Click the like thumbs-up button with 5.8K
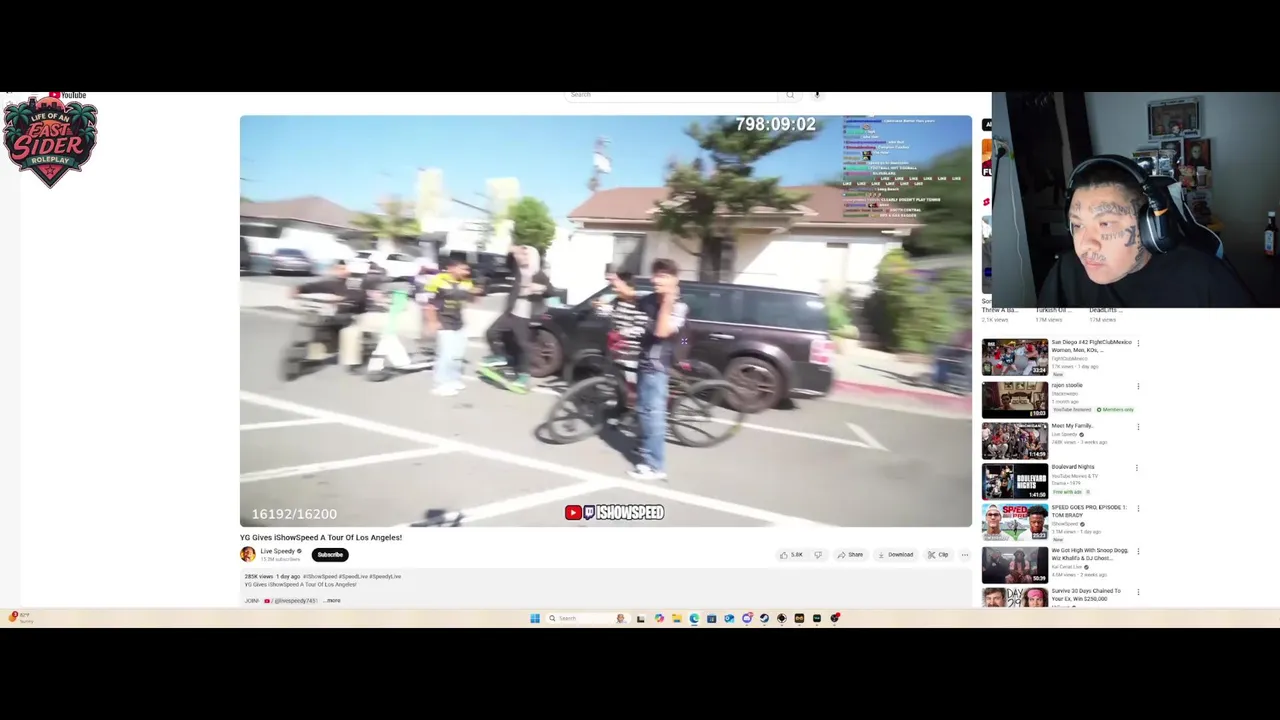 tap(791, 555)
